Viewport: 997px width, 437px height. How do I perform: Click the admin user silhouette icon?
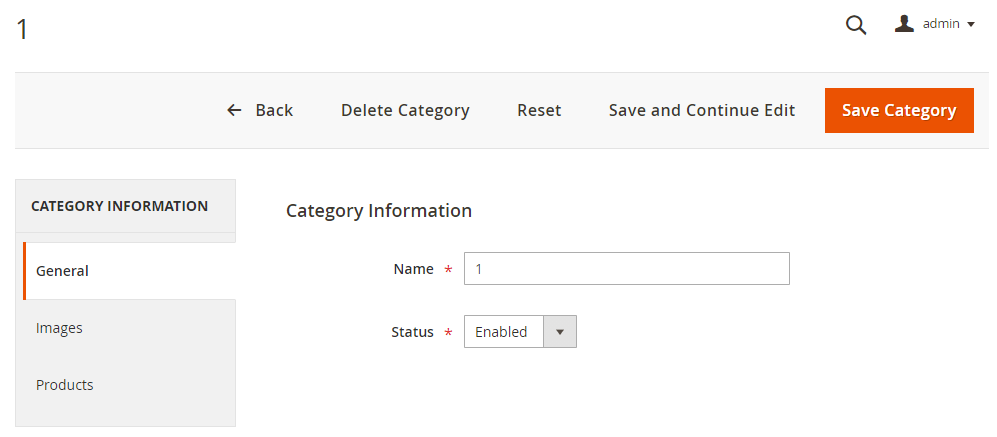(x=904, y=24)
